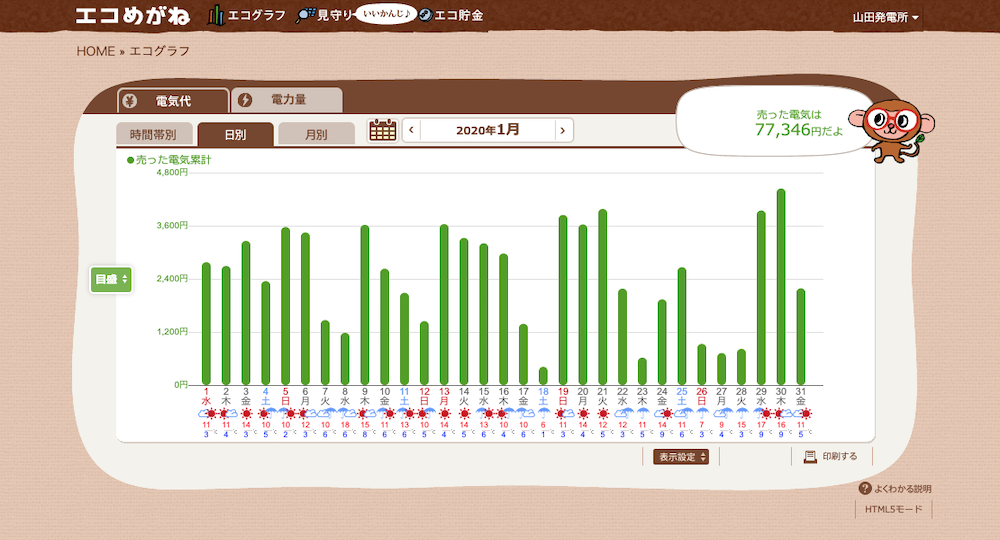Click the day 25 土 date label
The width and height of the screenshot is (1000, 540).
[x=682, y=397]
